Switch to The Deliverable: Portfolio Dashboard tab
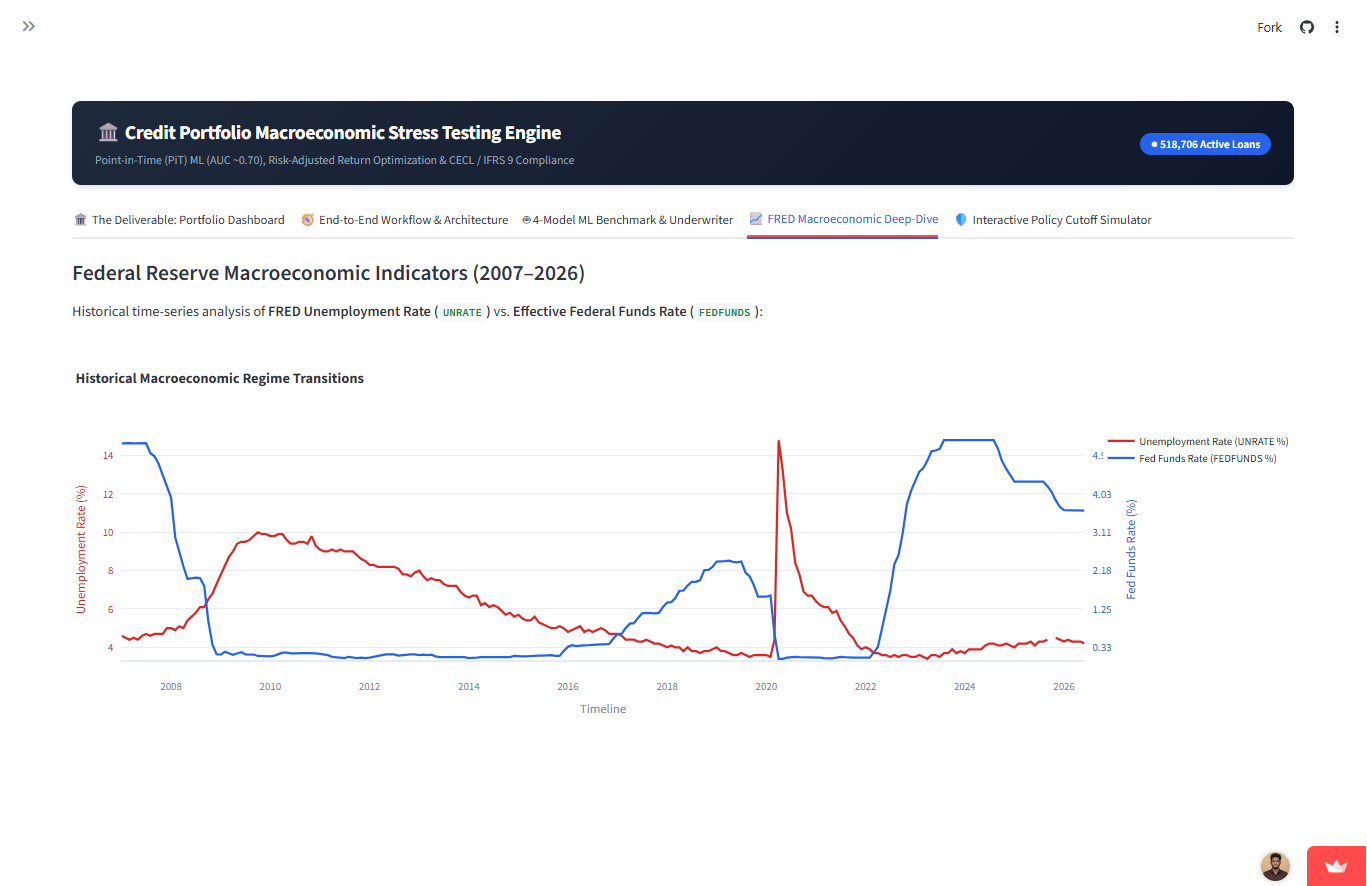Image resolution: width=1367 pixels, height=886 pixels. click(x=179, y=220)
